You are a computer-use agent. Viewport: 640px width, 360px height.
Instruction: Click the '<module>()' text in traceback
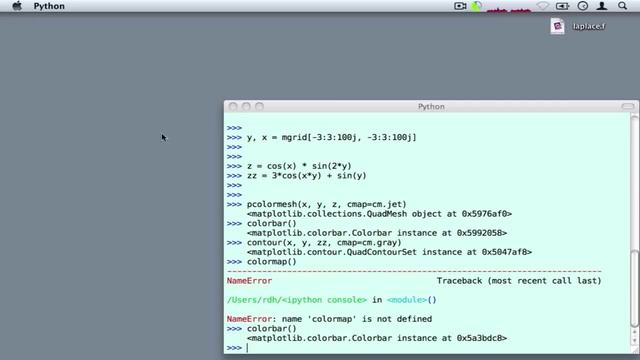[411, 300]
